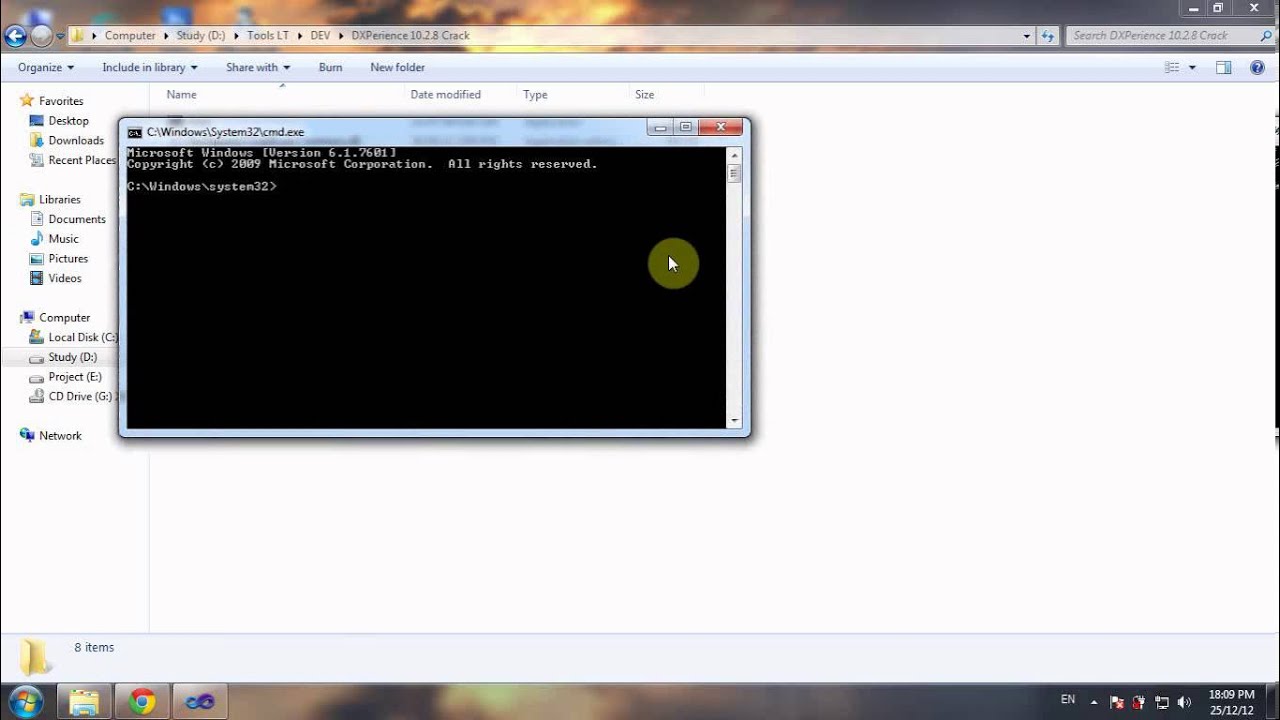Sort files by Date modified column

click(445, 94)
